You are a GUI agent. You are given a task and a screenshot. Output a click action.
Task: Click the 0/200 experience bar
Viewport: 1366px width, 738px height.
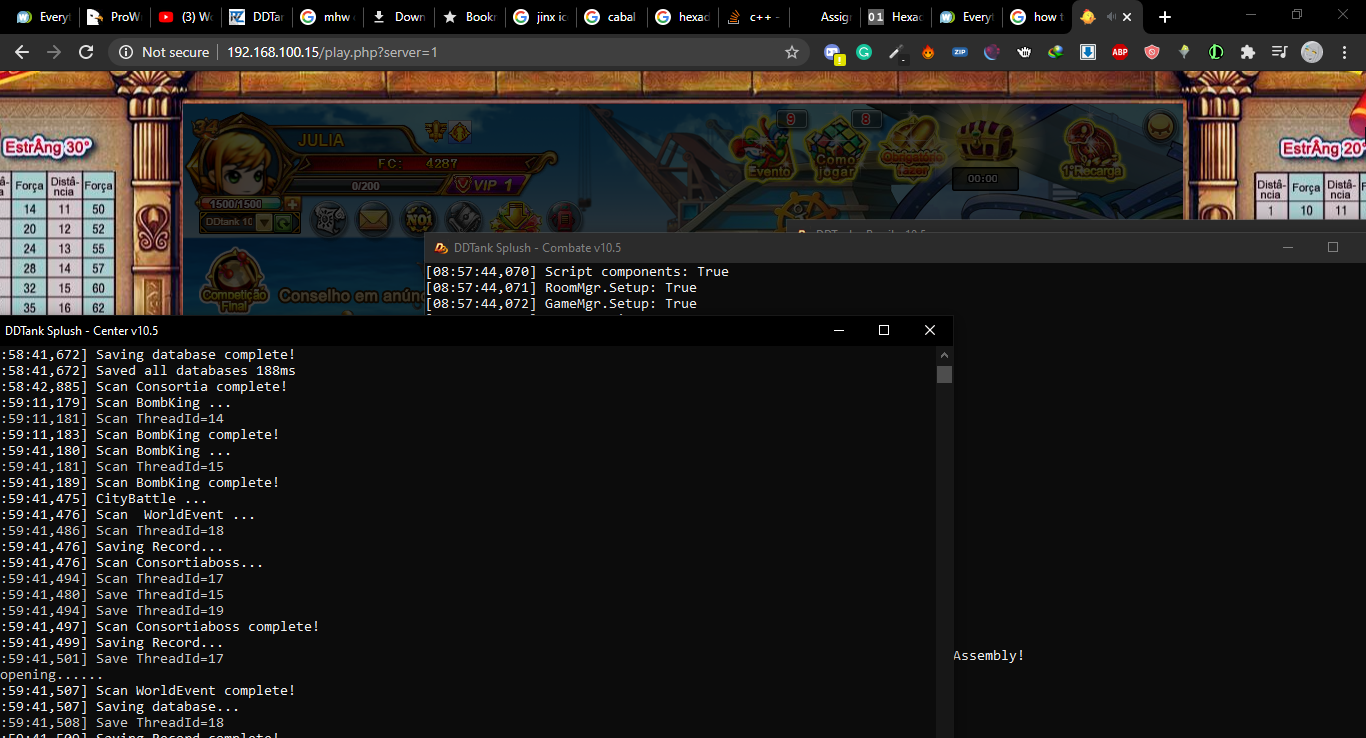point(365,186)
